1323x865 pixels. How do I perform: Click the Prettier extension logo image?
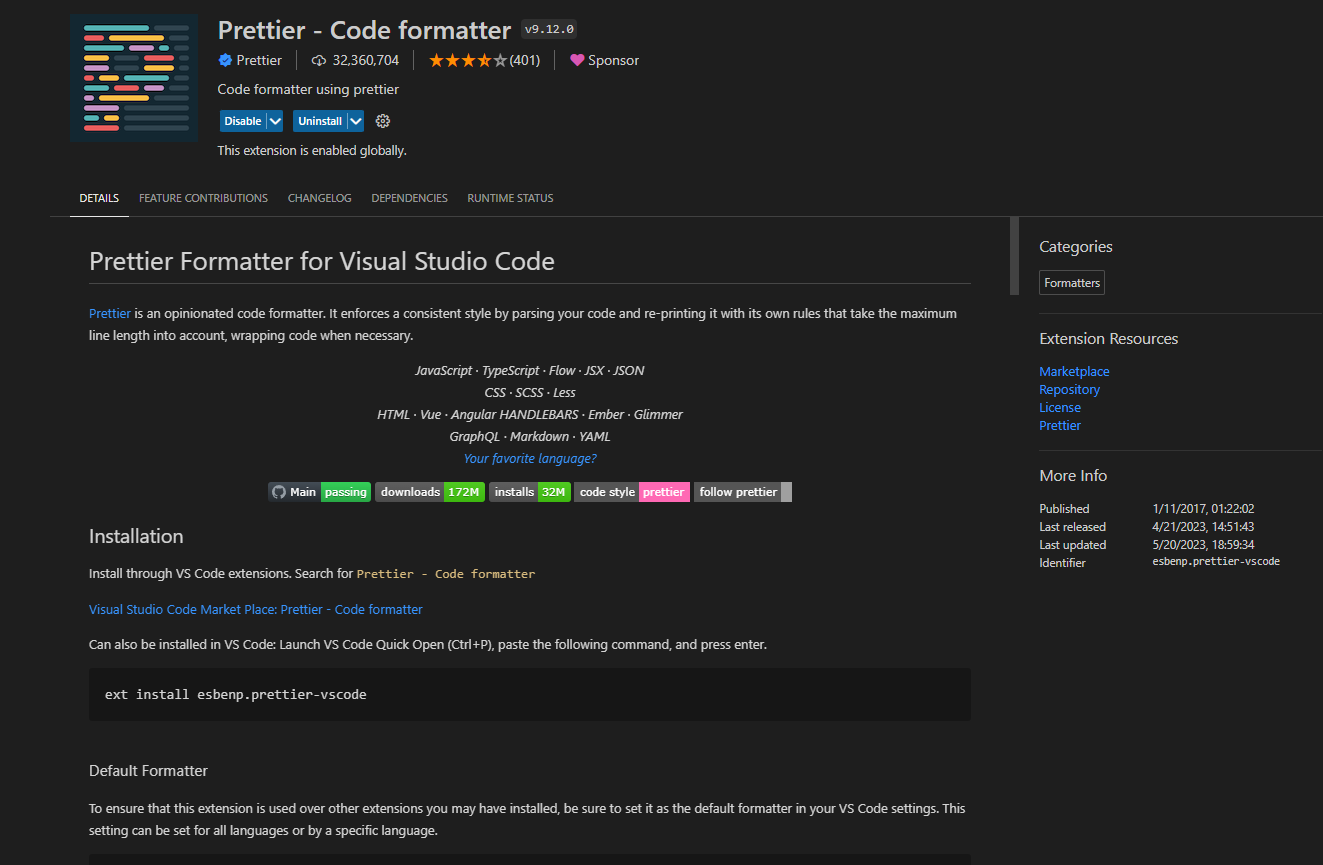pos(134,78)
